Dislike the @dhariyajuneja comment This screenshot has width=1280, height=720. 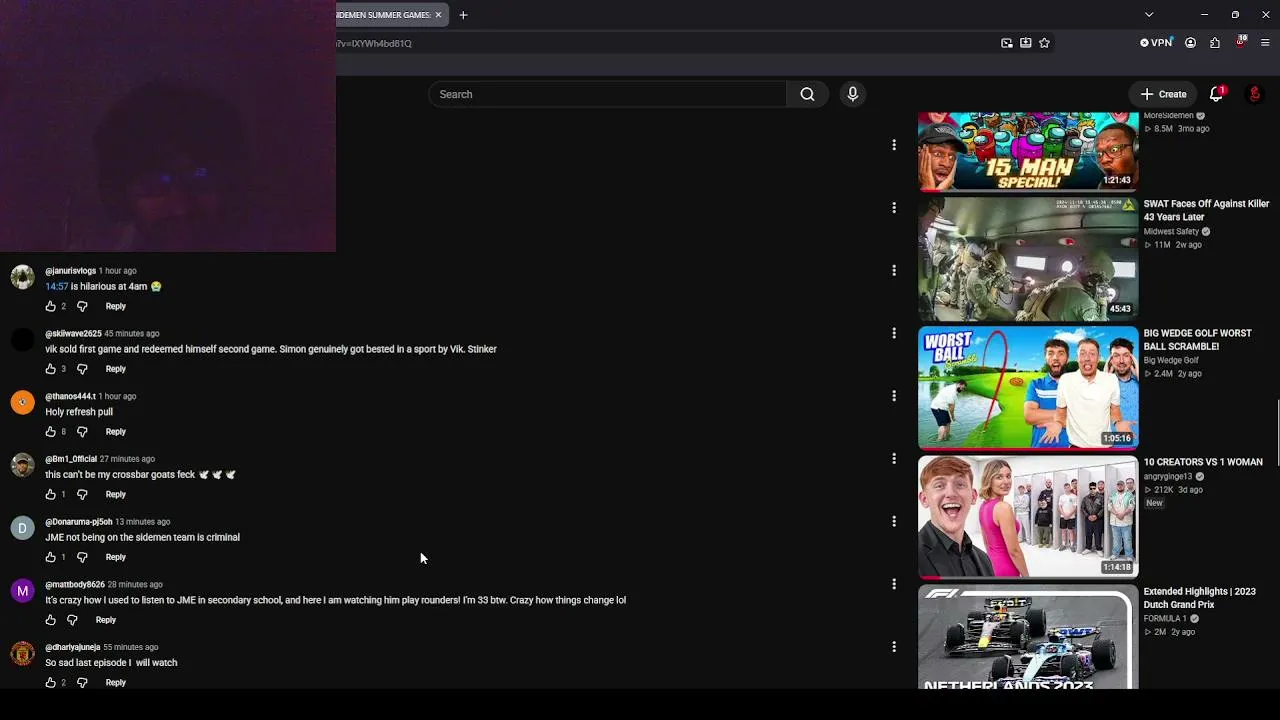click(82, 682)
